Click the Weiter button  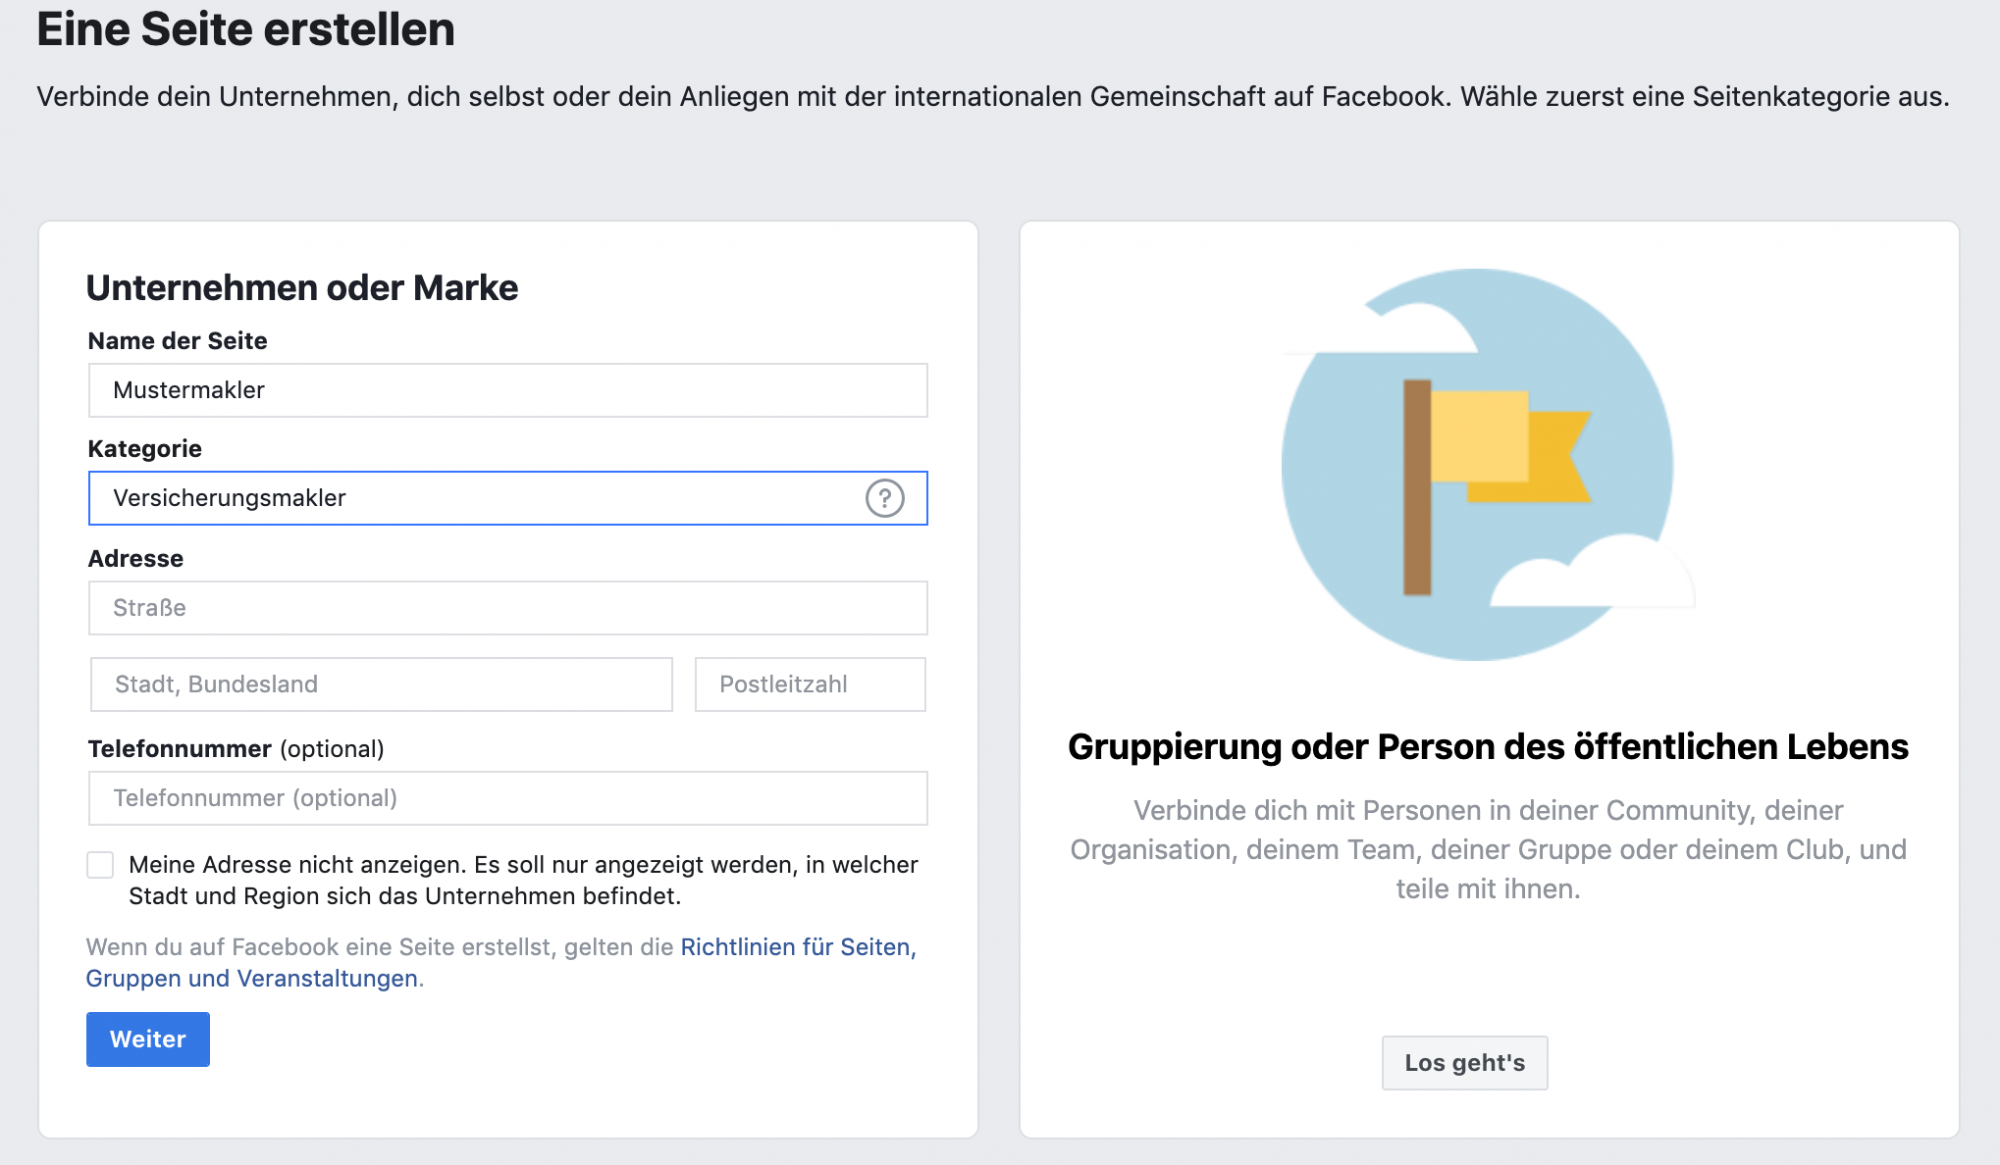point(148,1039)
